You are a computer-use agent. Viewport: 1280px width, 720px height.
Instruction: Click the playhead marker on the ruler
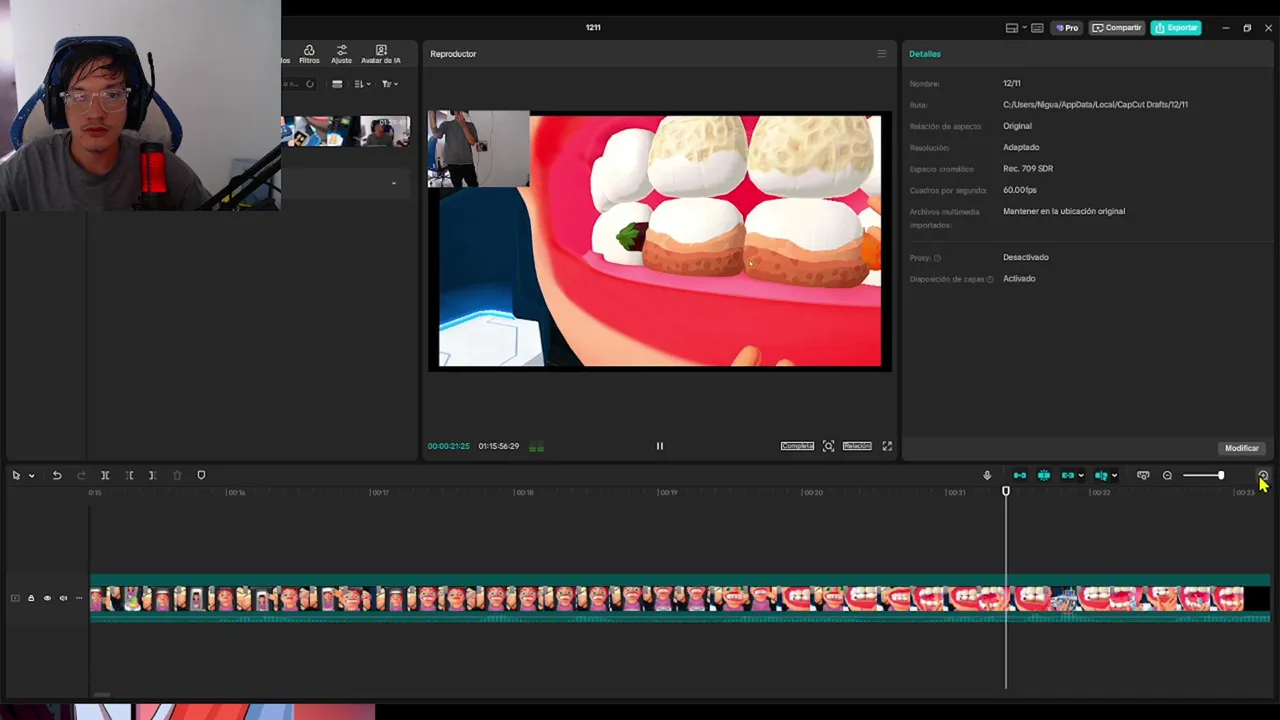pyautogui.click(x=1006, y=491)
